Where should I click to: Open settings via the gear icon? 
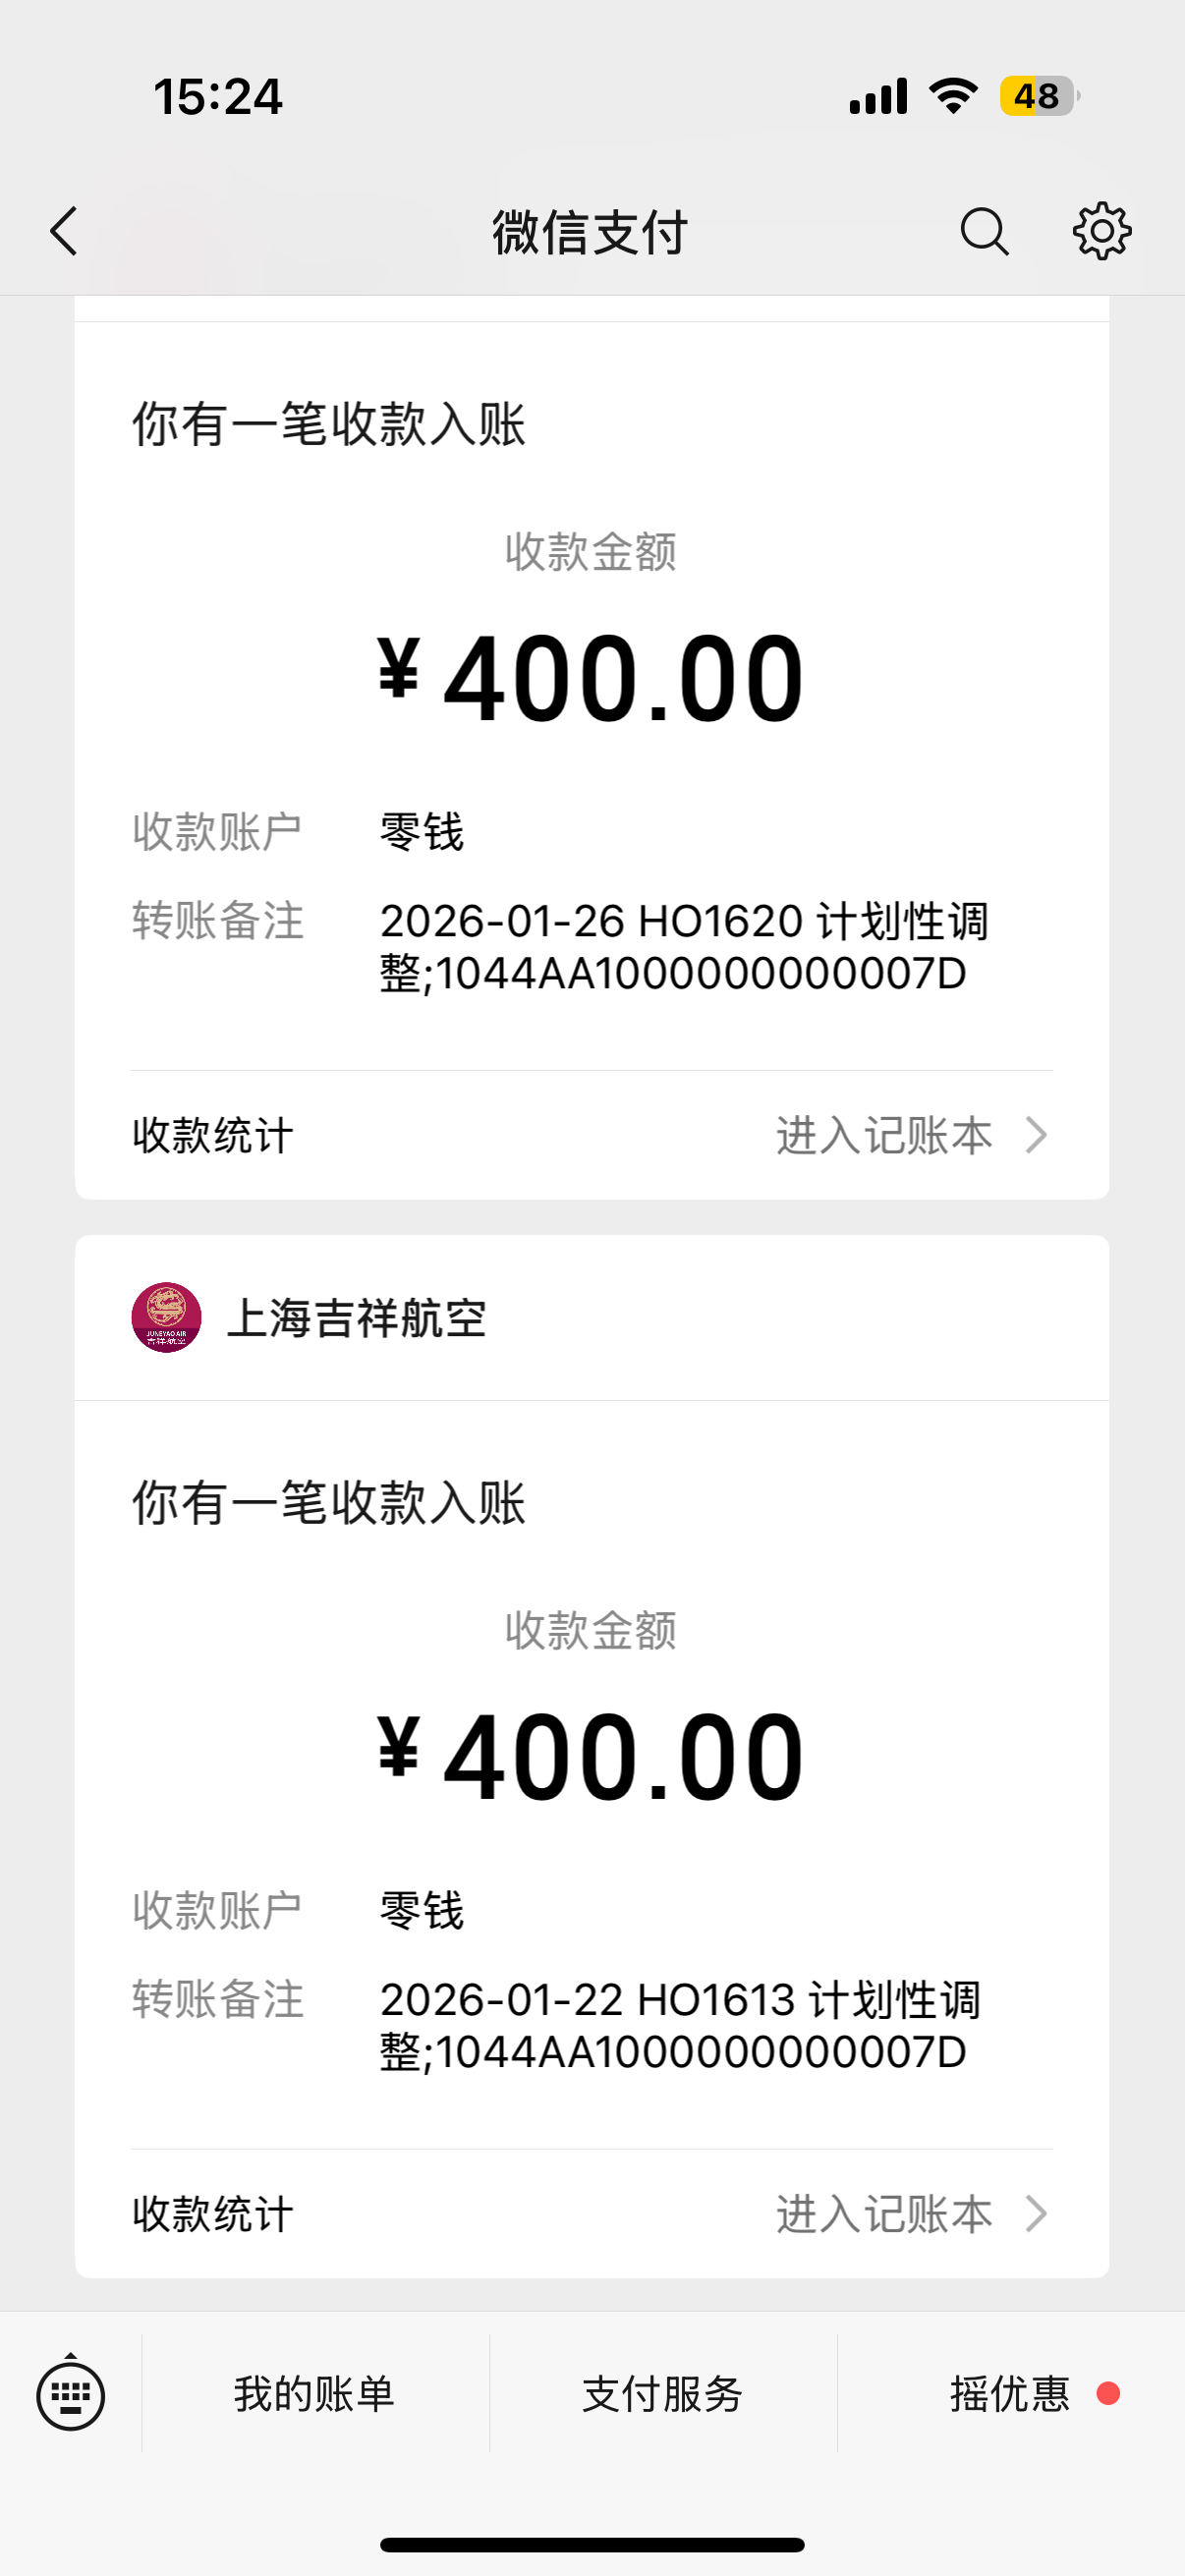click(x=1101, y=232)
